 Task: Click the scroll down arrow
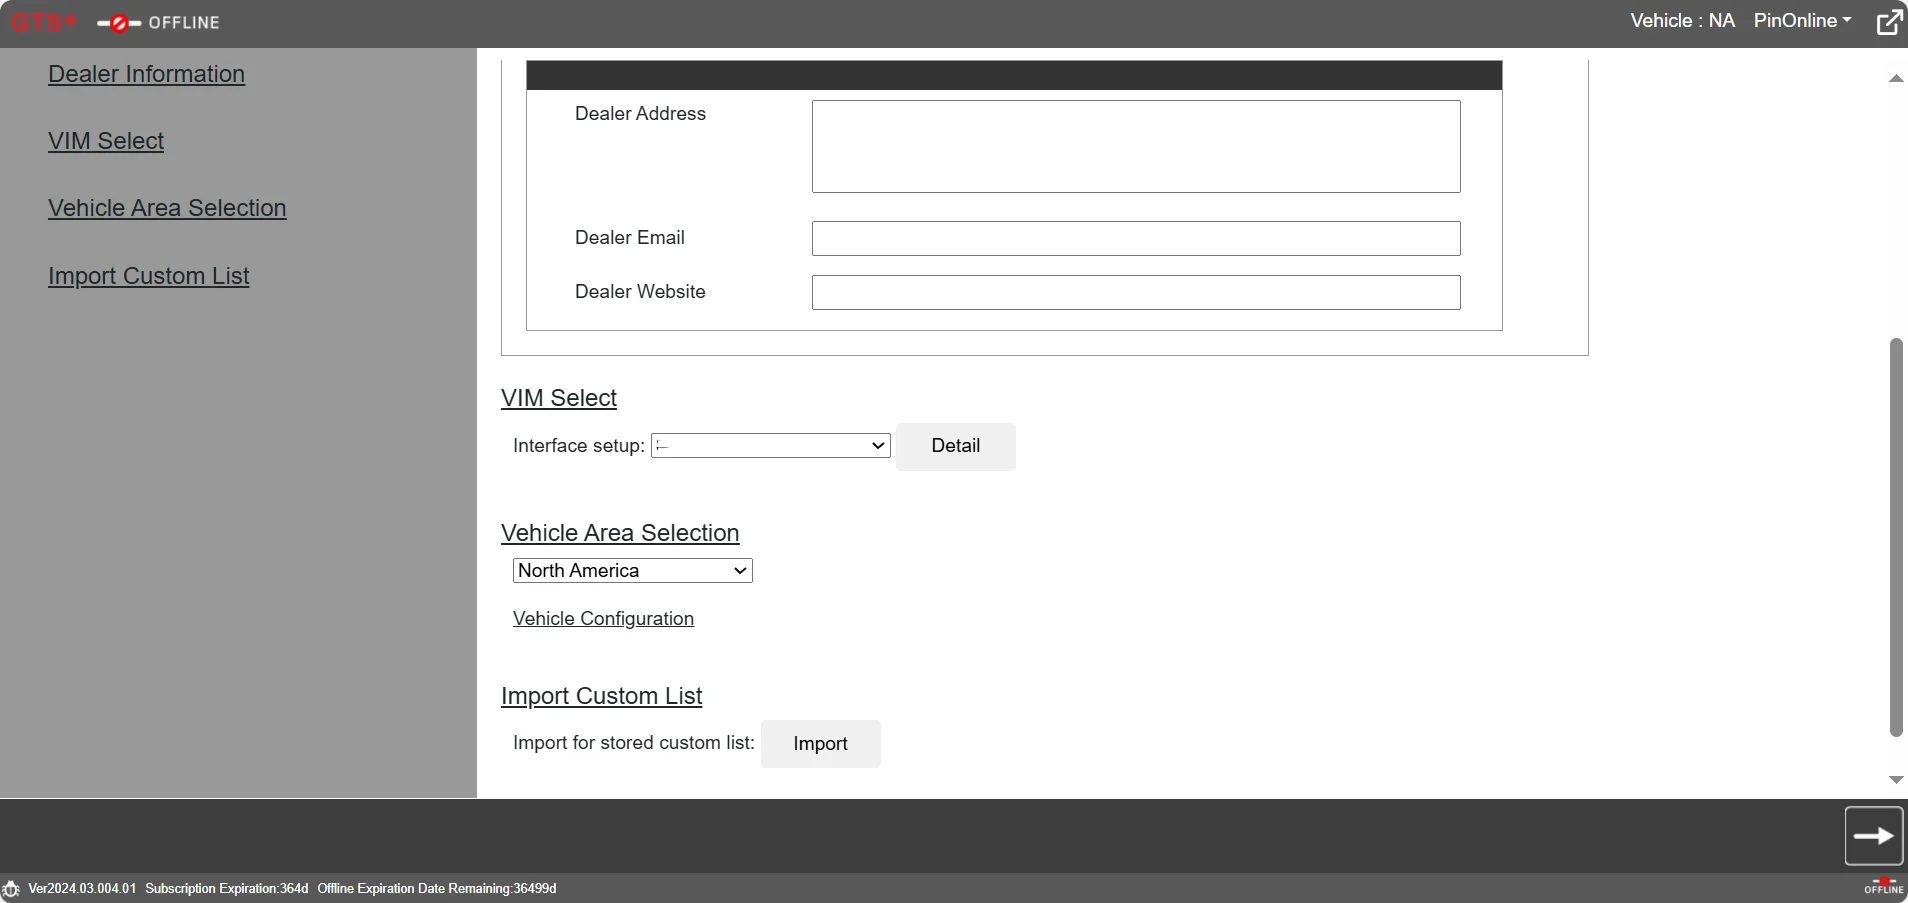click(1896, 779)
